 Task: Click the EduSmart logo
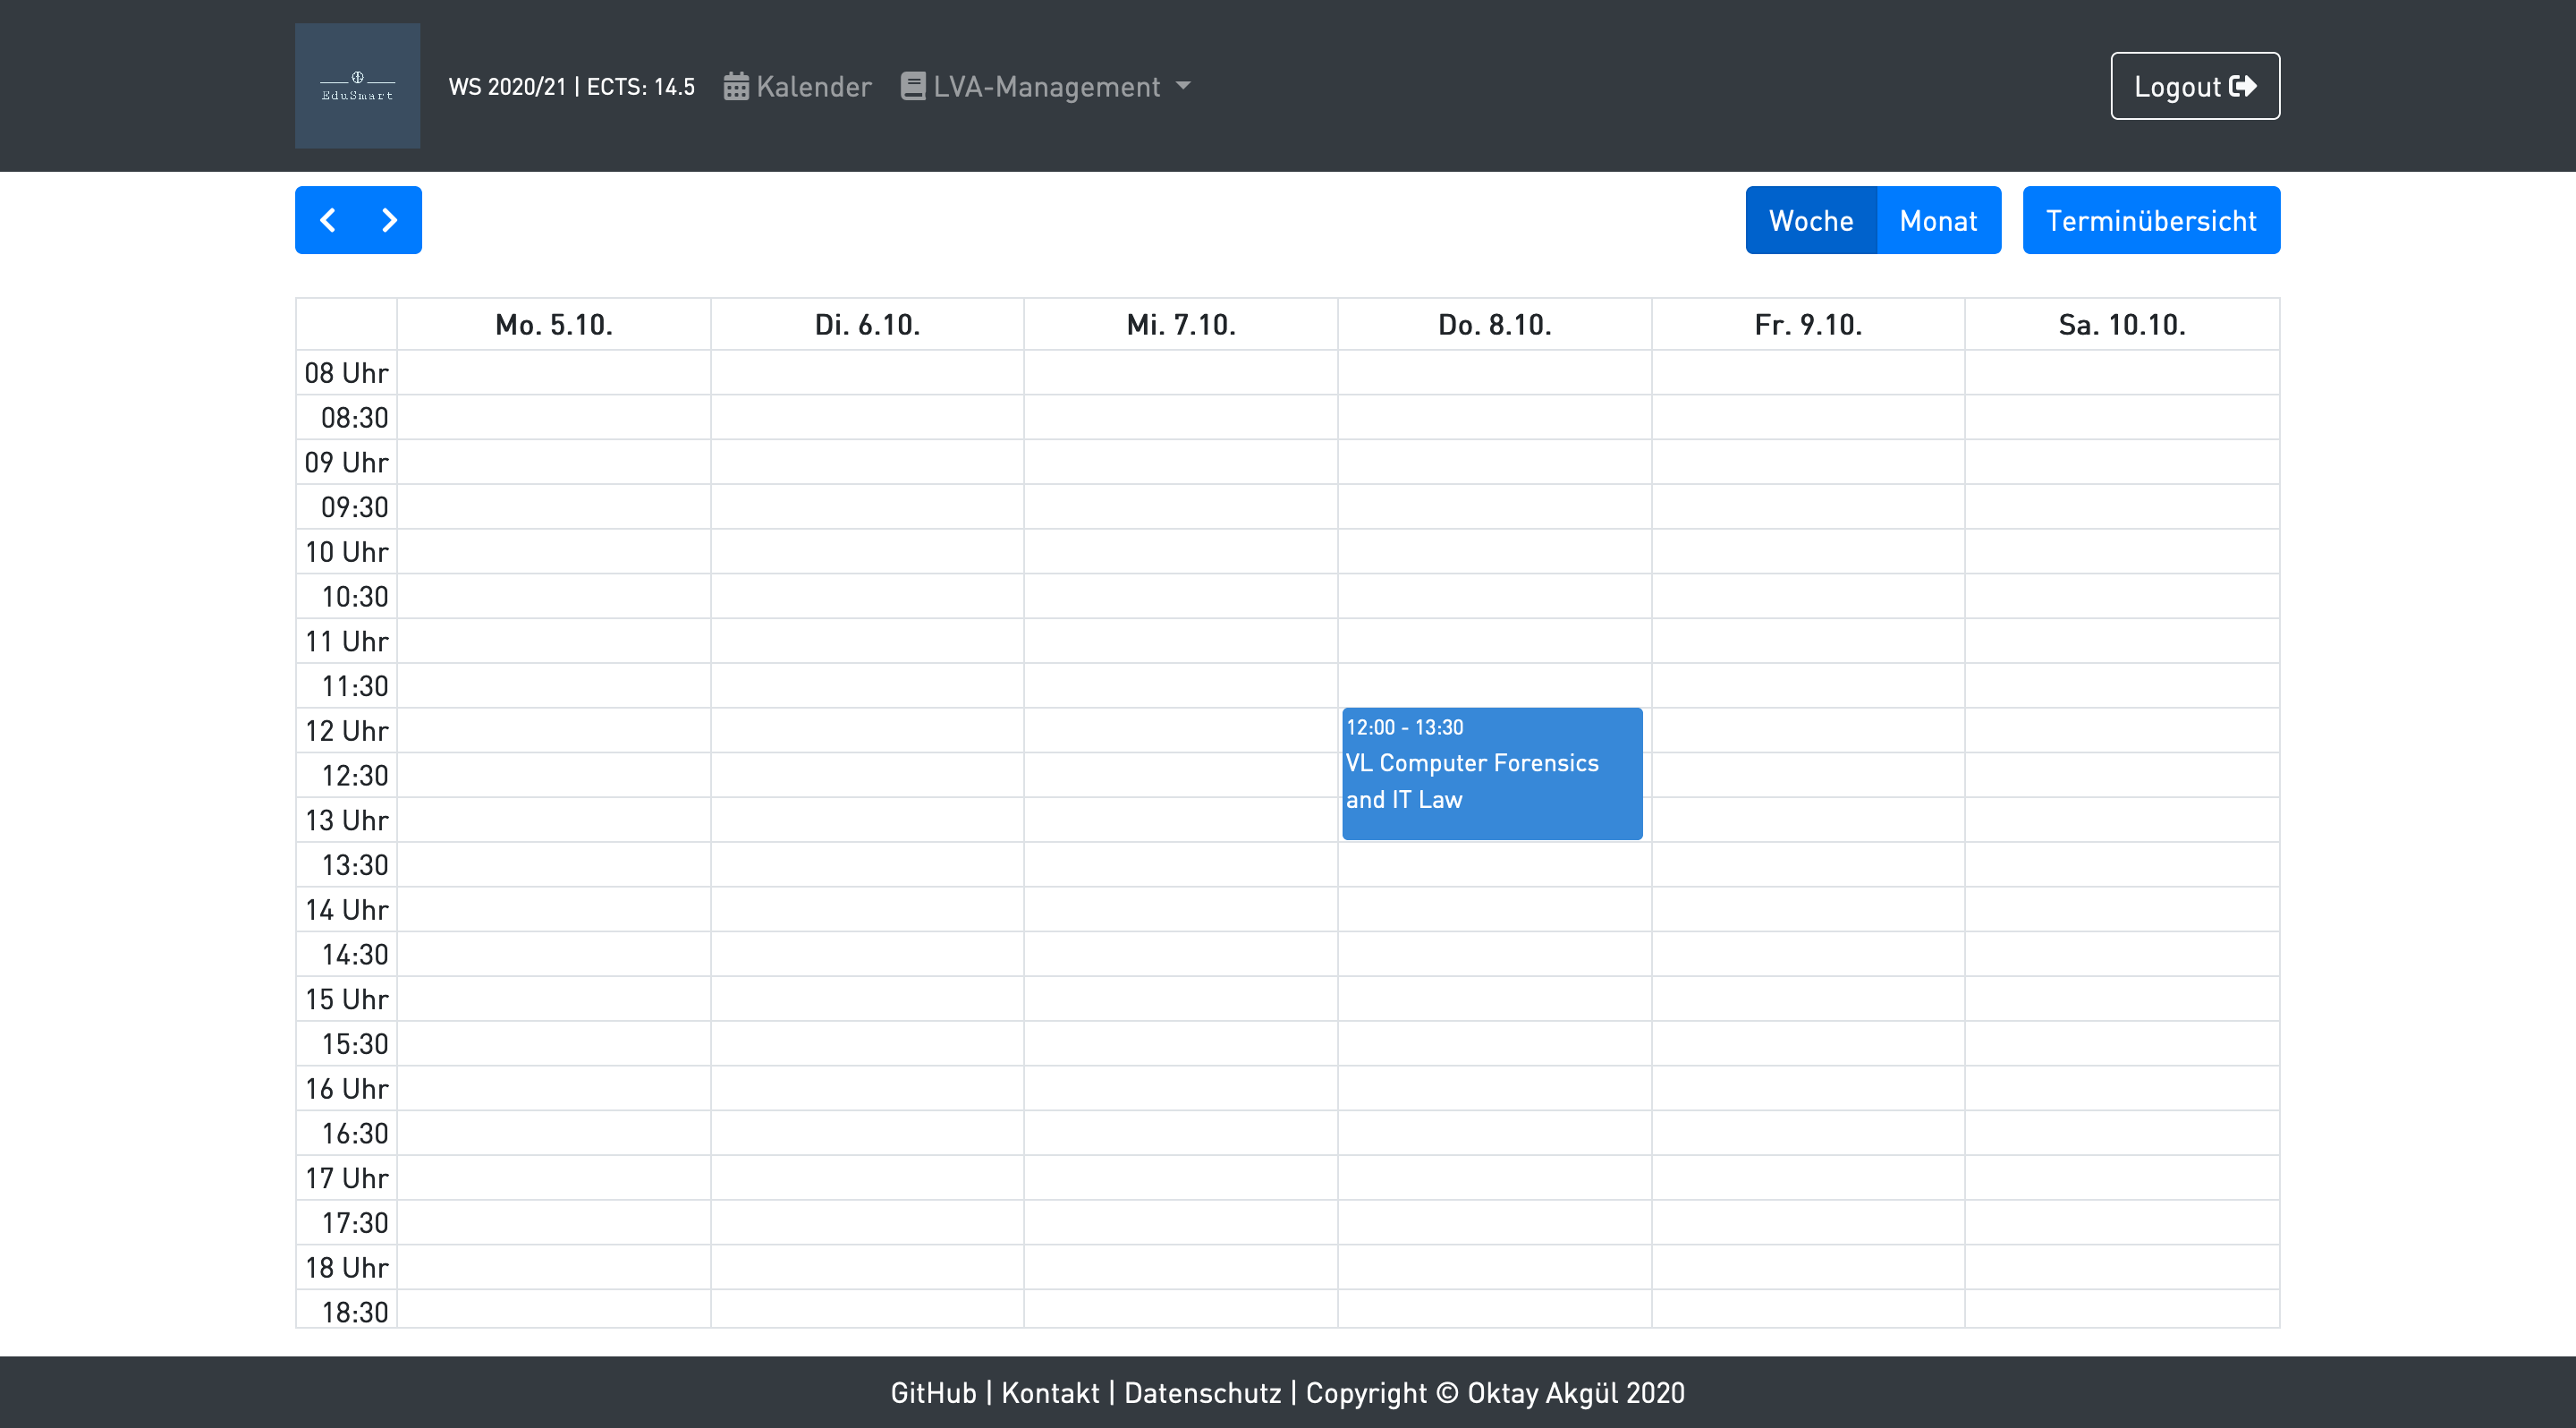pos(357,86)
